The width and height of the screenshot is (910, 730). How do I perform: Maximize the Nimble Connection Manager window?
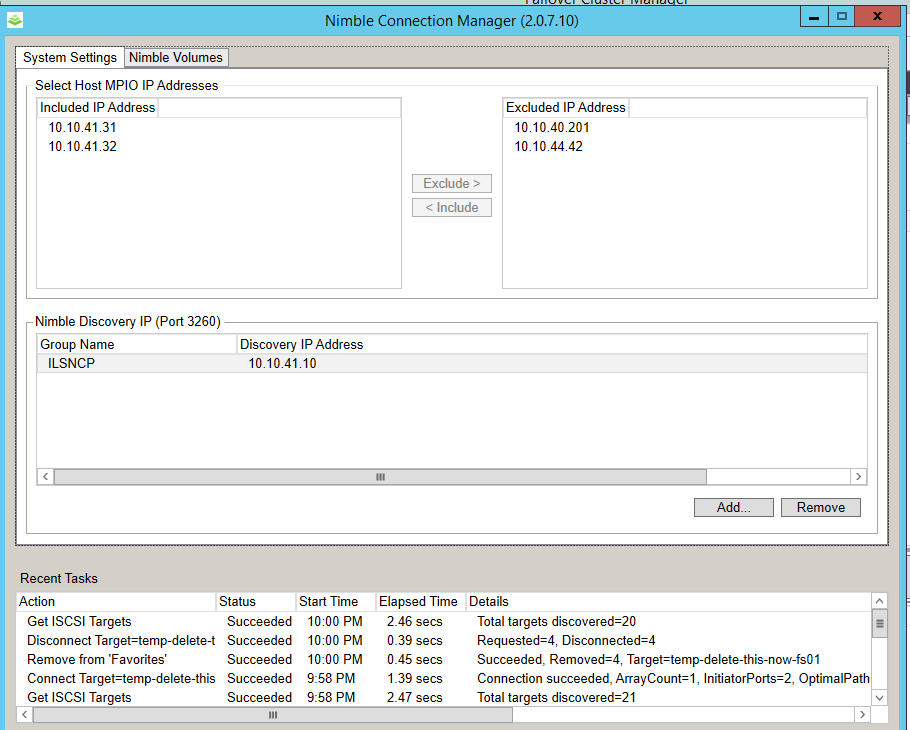[842, 17]
